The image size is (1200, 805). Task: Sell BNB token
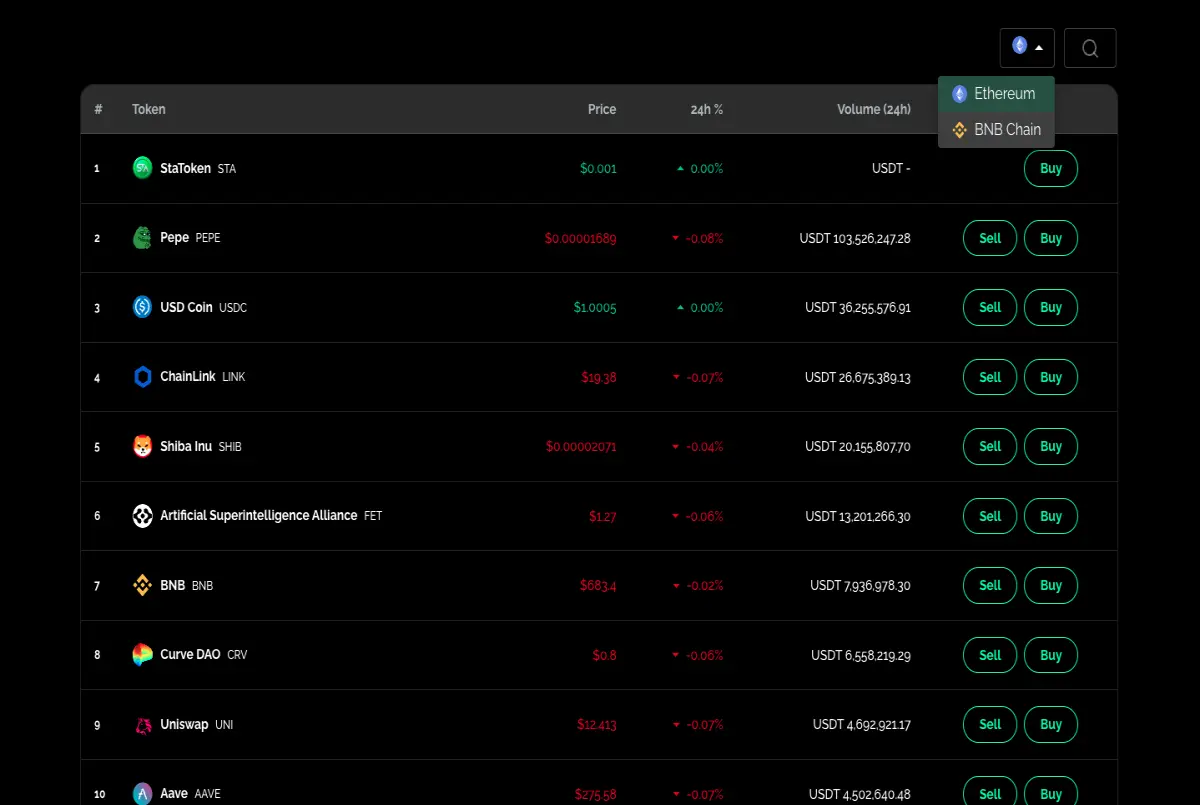tap(990, 586)
